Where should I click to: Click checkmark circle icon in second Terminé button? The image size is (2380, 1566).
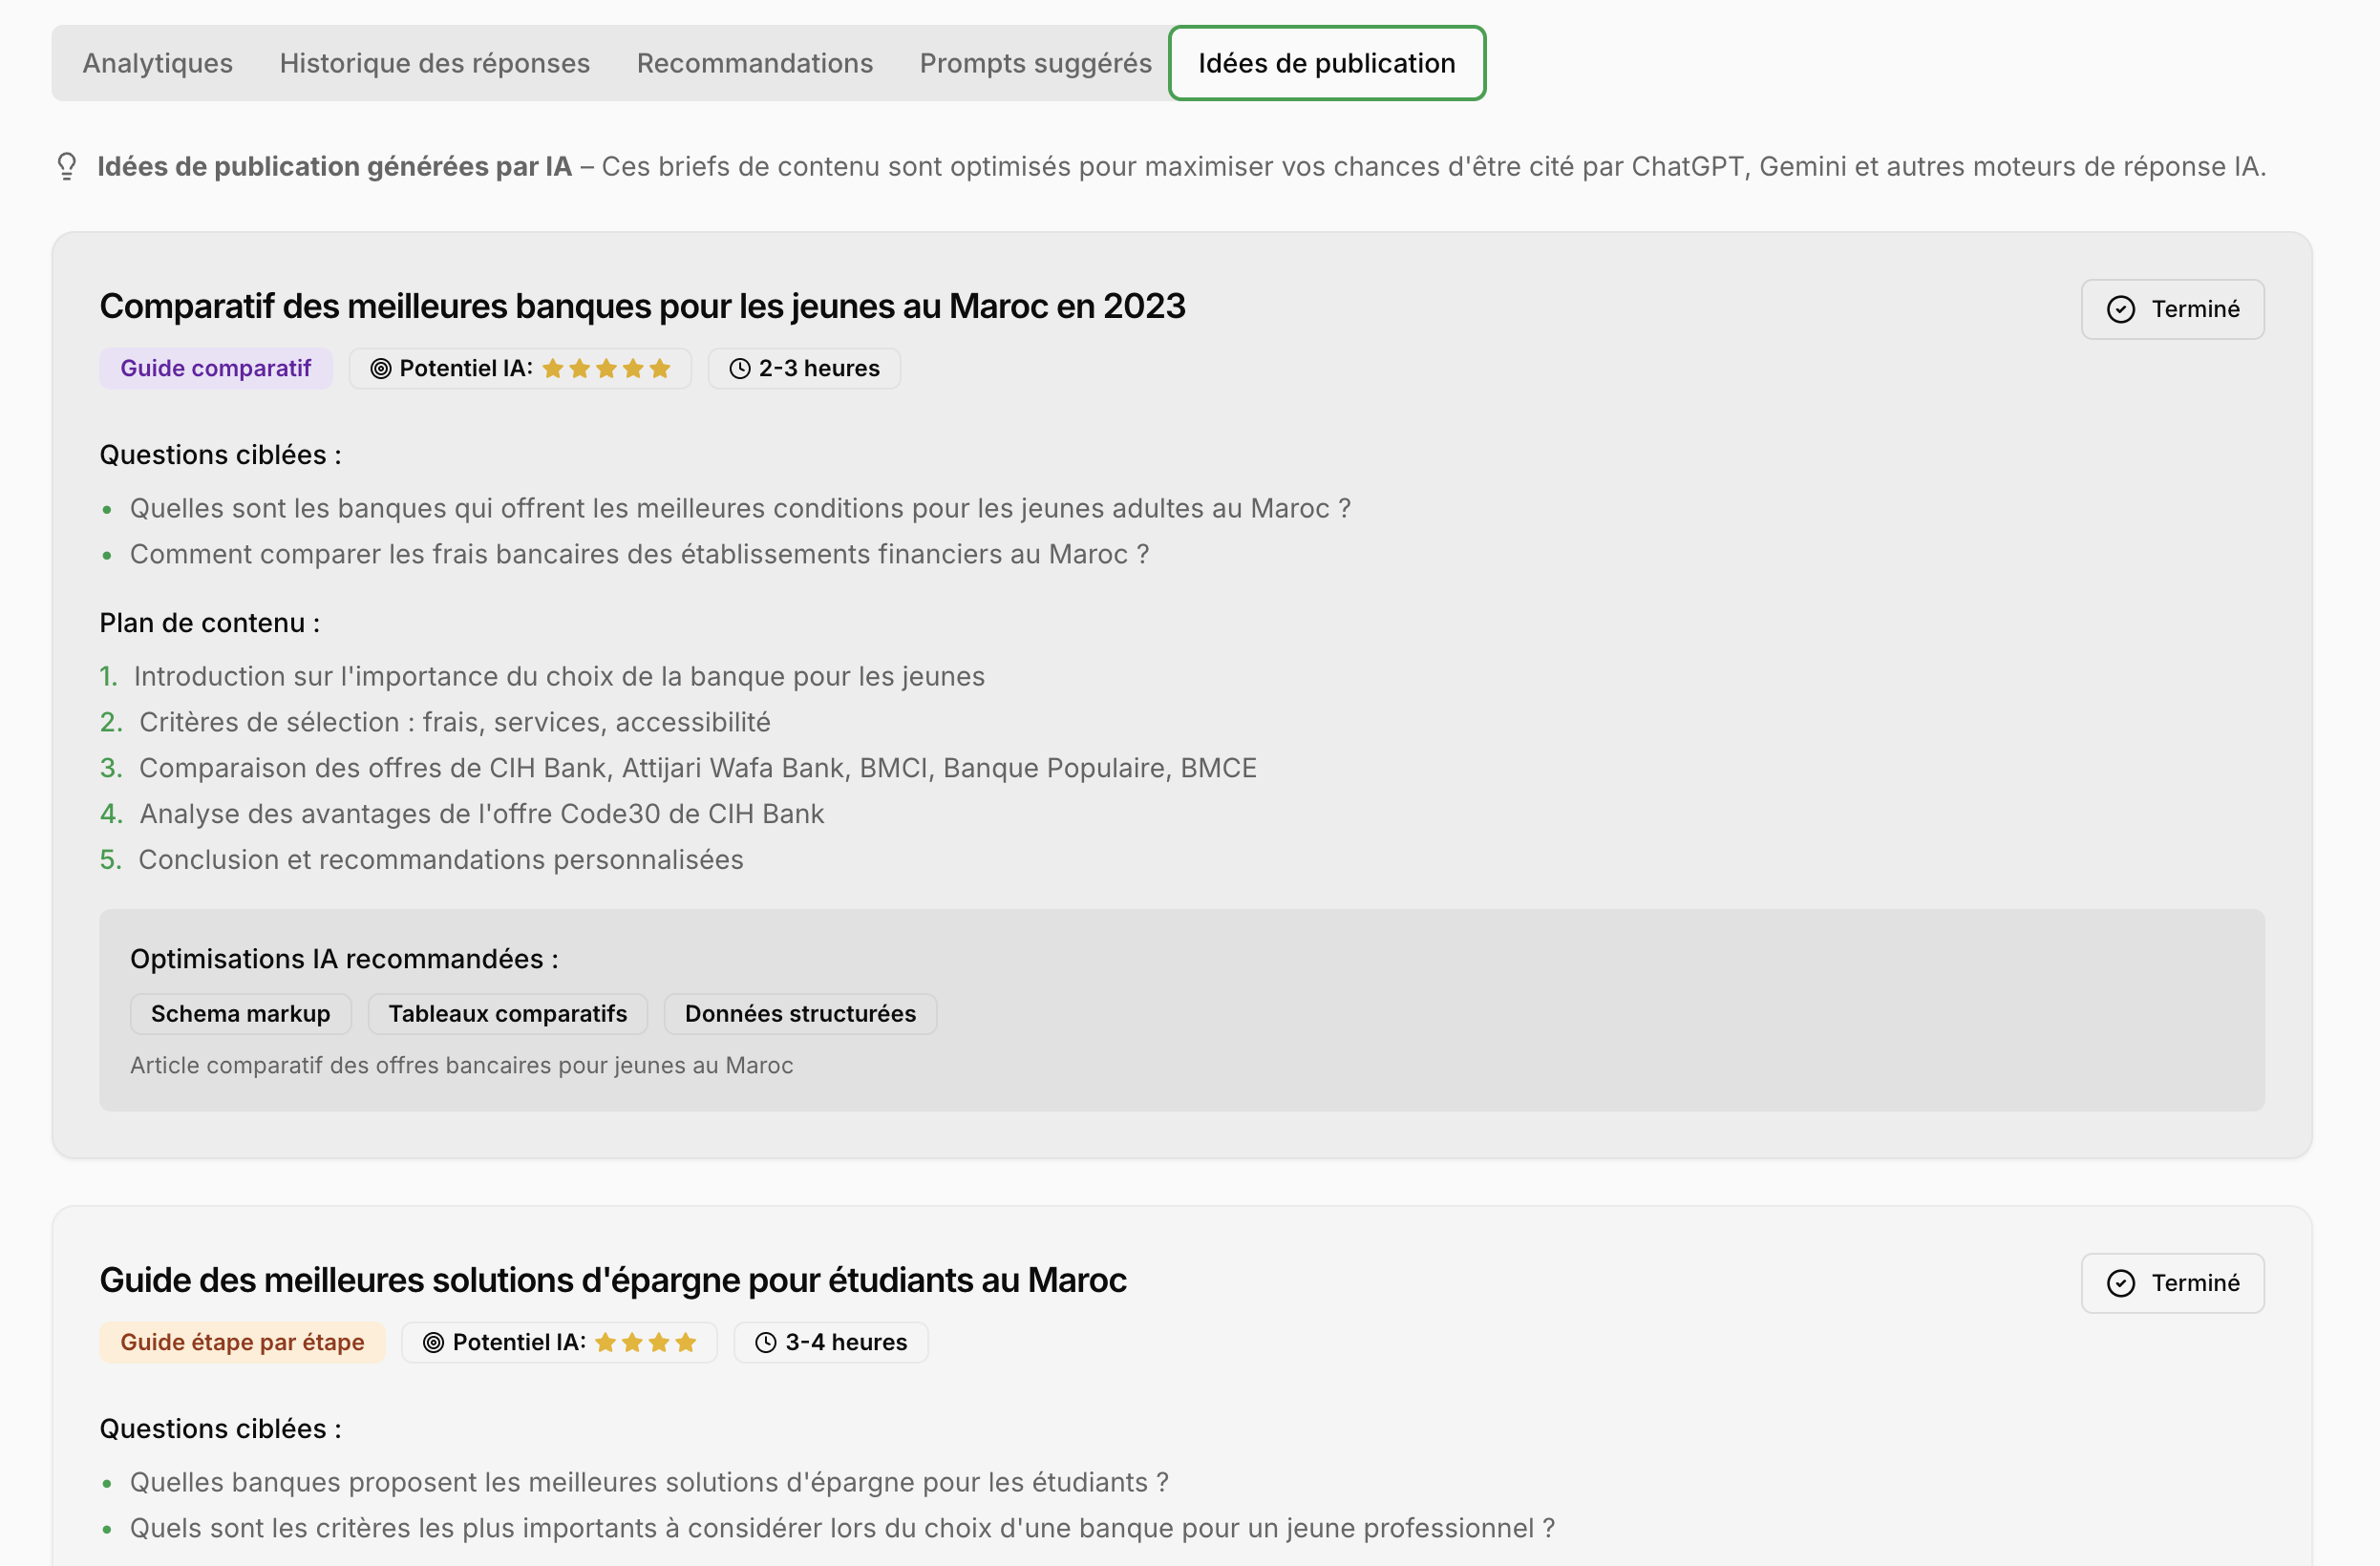click(2120, 1283)
